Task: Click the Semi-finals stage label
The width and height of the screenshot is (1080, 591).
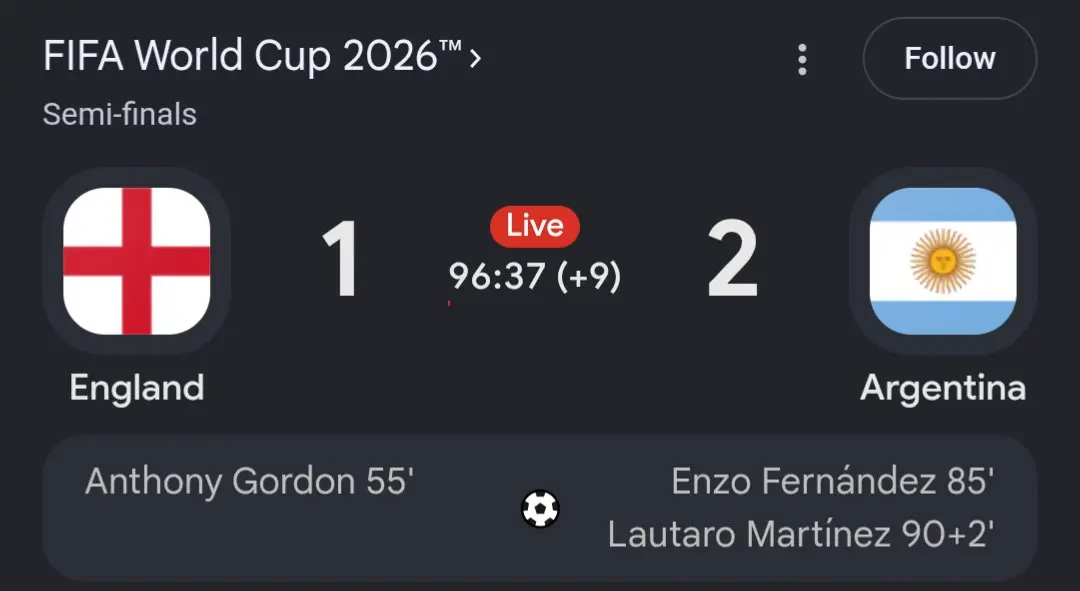Action: (x=120, y=114)
